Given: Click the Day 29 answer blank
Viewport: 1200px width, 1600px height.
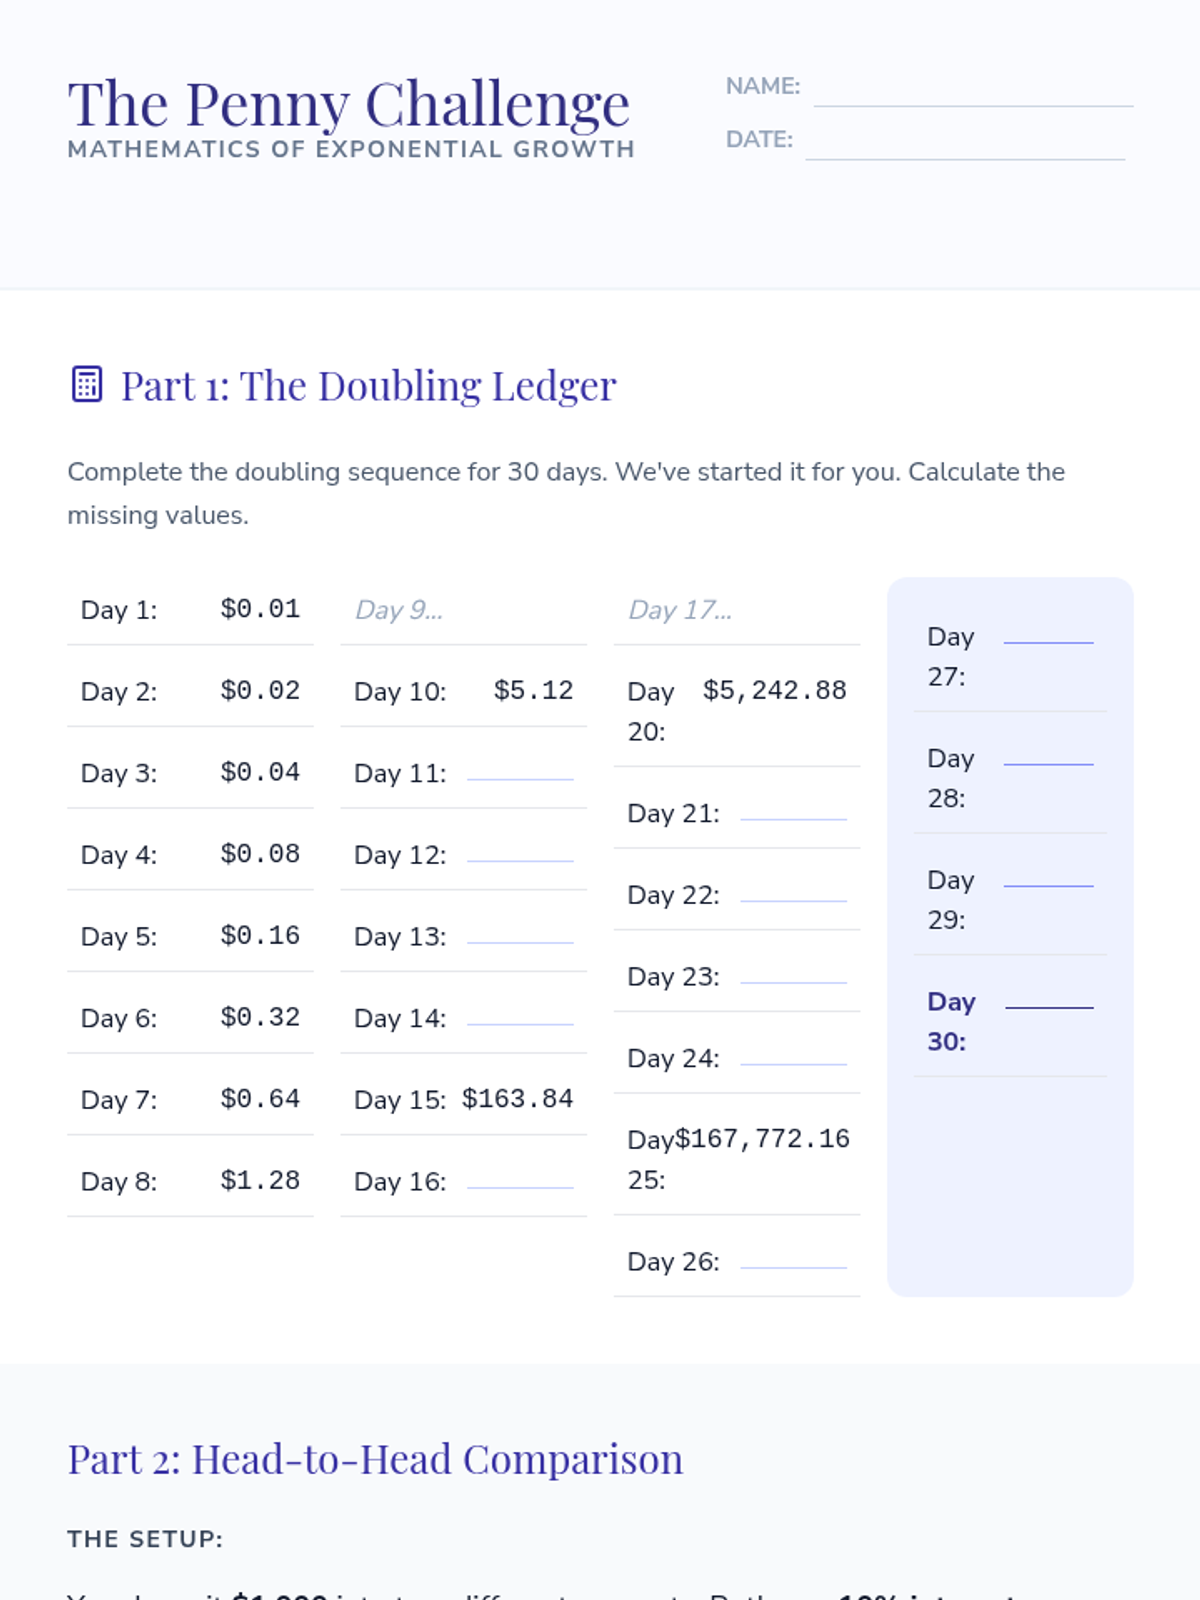Looking at the screenshot, I should pyautogui.click(x=1048, y=877).
